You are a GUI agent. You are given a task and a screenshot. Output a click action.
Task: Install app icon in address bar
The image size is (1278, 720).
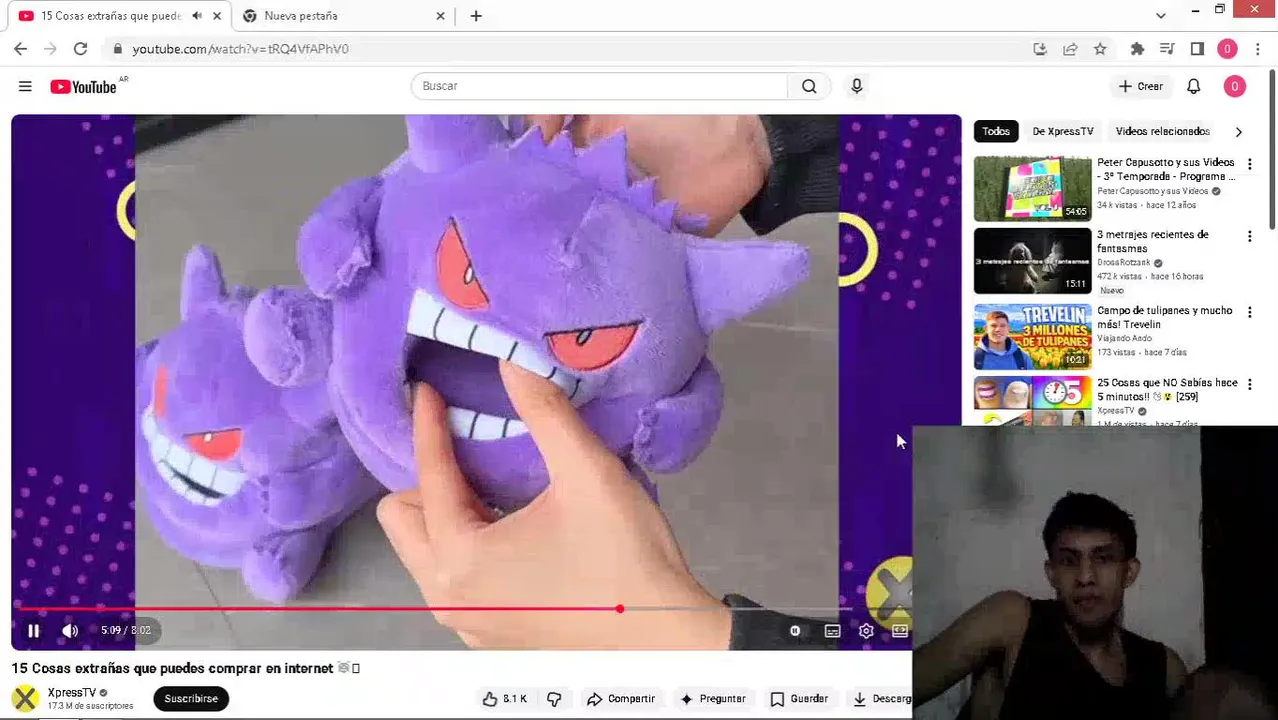pos(1040,49)
